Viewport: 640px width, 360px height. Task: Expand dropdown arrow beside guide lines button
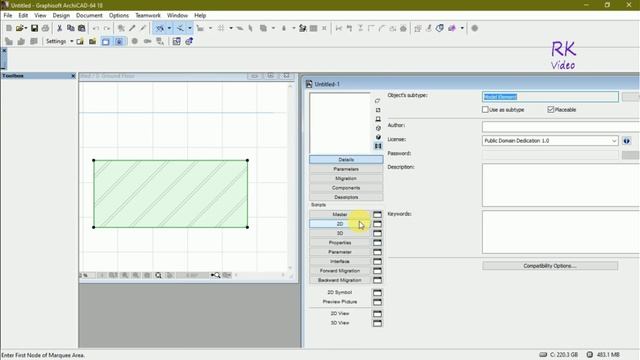tap(169, 28)
